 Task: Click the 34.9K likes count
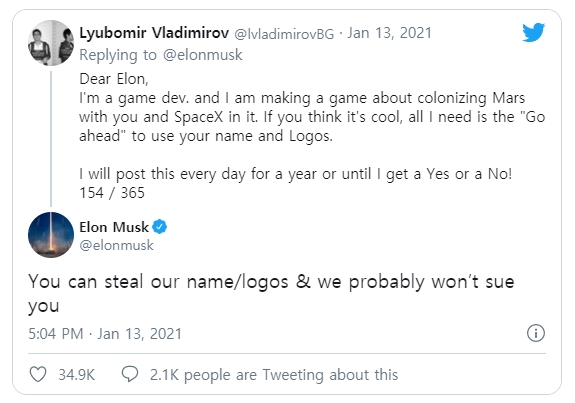(77, 375)
